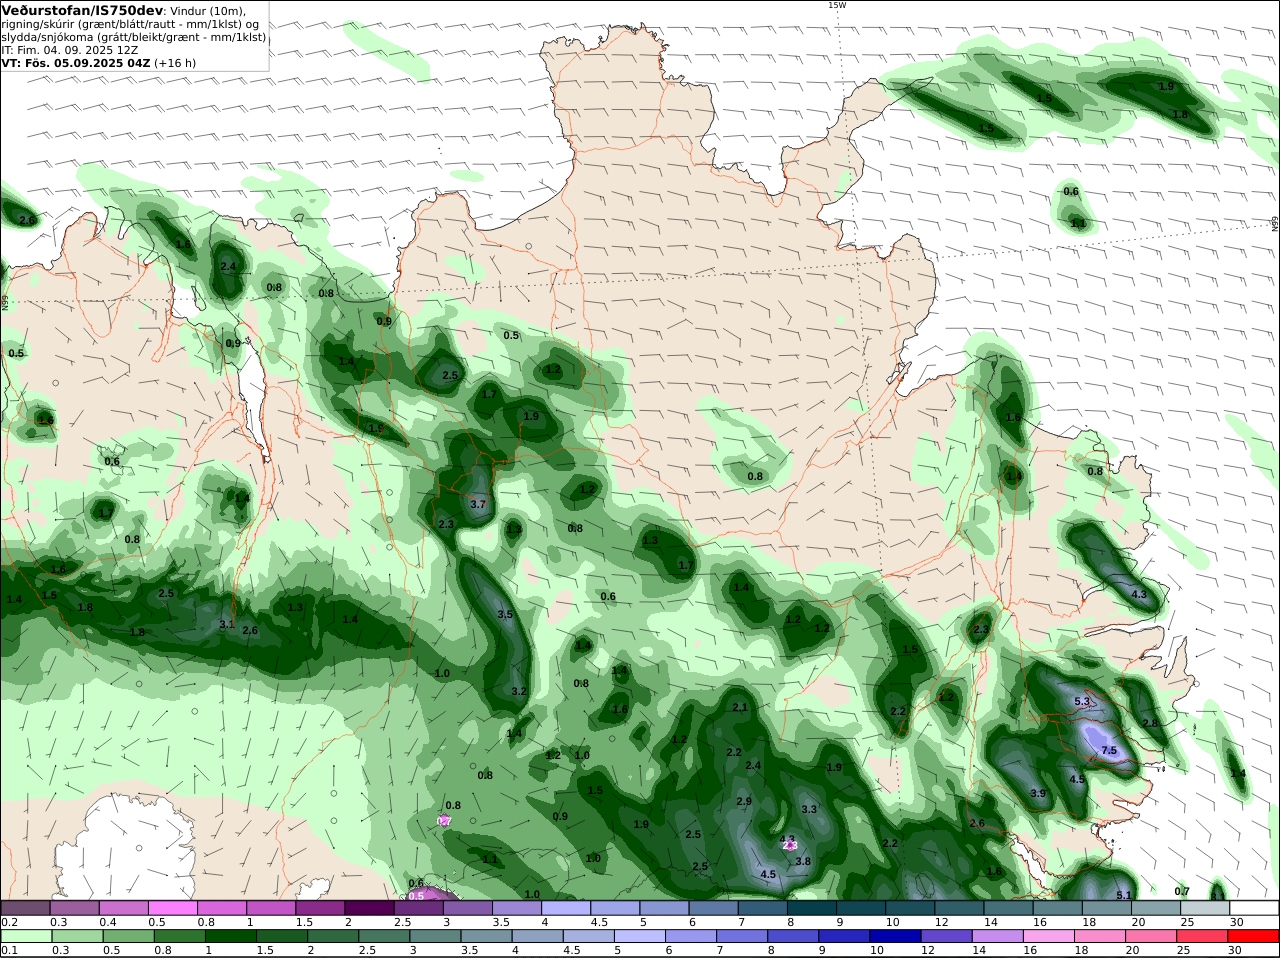Screen dimensions: 1280x958
Task: Click the "5.3" precipitation value on the map
Action: [x=1082, y=702]
